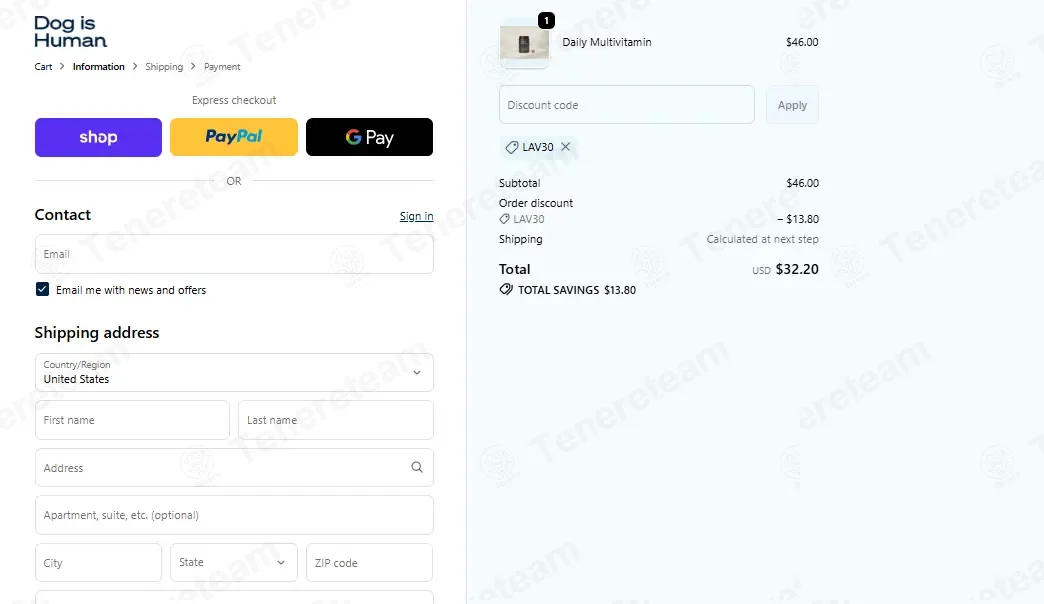Jump to the Shipping breadcrumb step
This screenshot has height=604, width=1044.
tap(164, 67)
